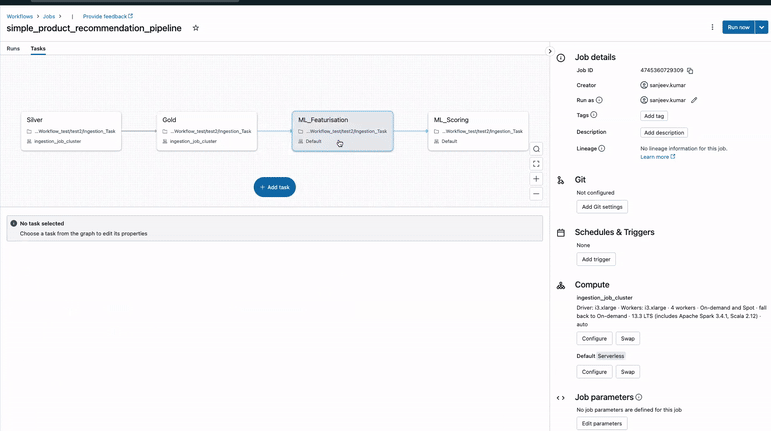Image resolution: width=771 pixels, height=431 pixels.
Task: Search tasks in the graph canvas
Action: coord(536,149)
